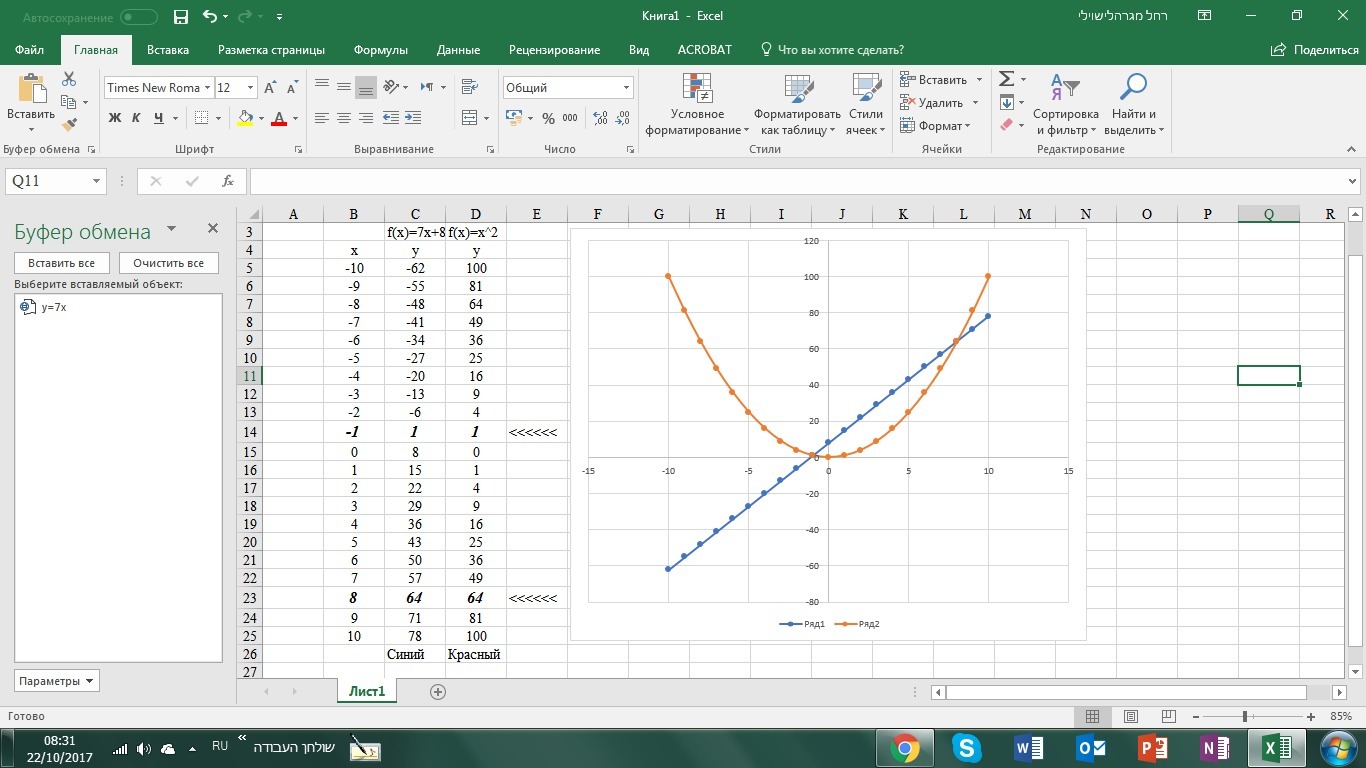The image size is (1366, 768).
Task: Decrease decimal places
Action: point(622,118)
